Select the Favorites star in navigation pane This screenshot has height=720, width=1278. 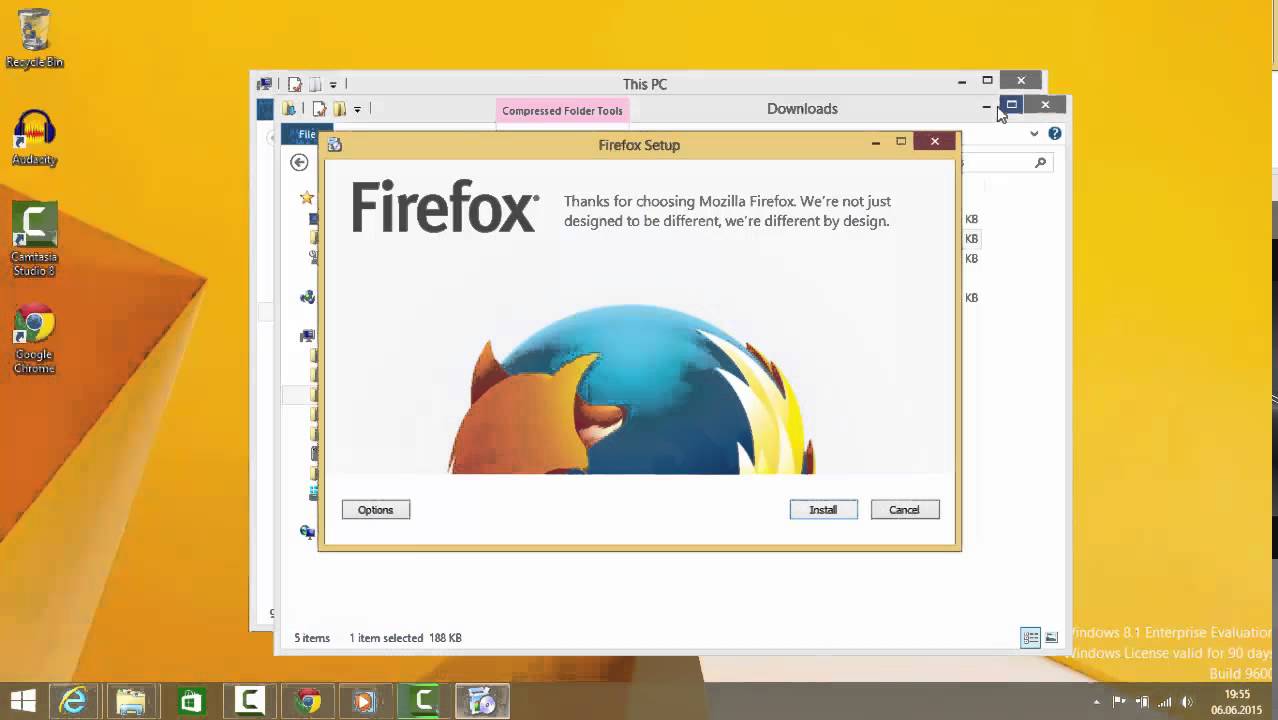(x=307, y=198)
